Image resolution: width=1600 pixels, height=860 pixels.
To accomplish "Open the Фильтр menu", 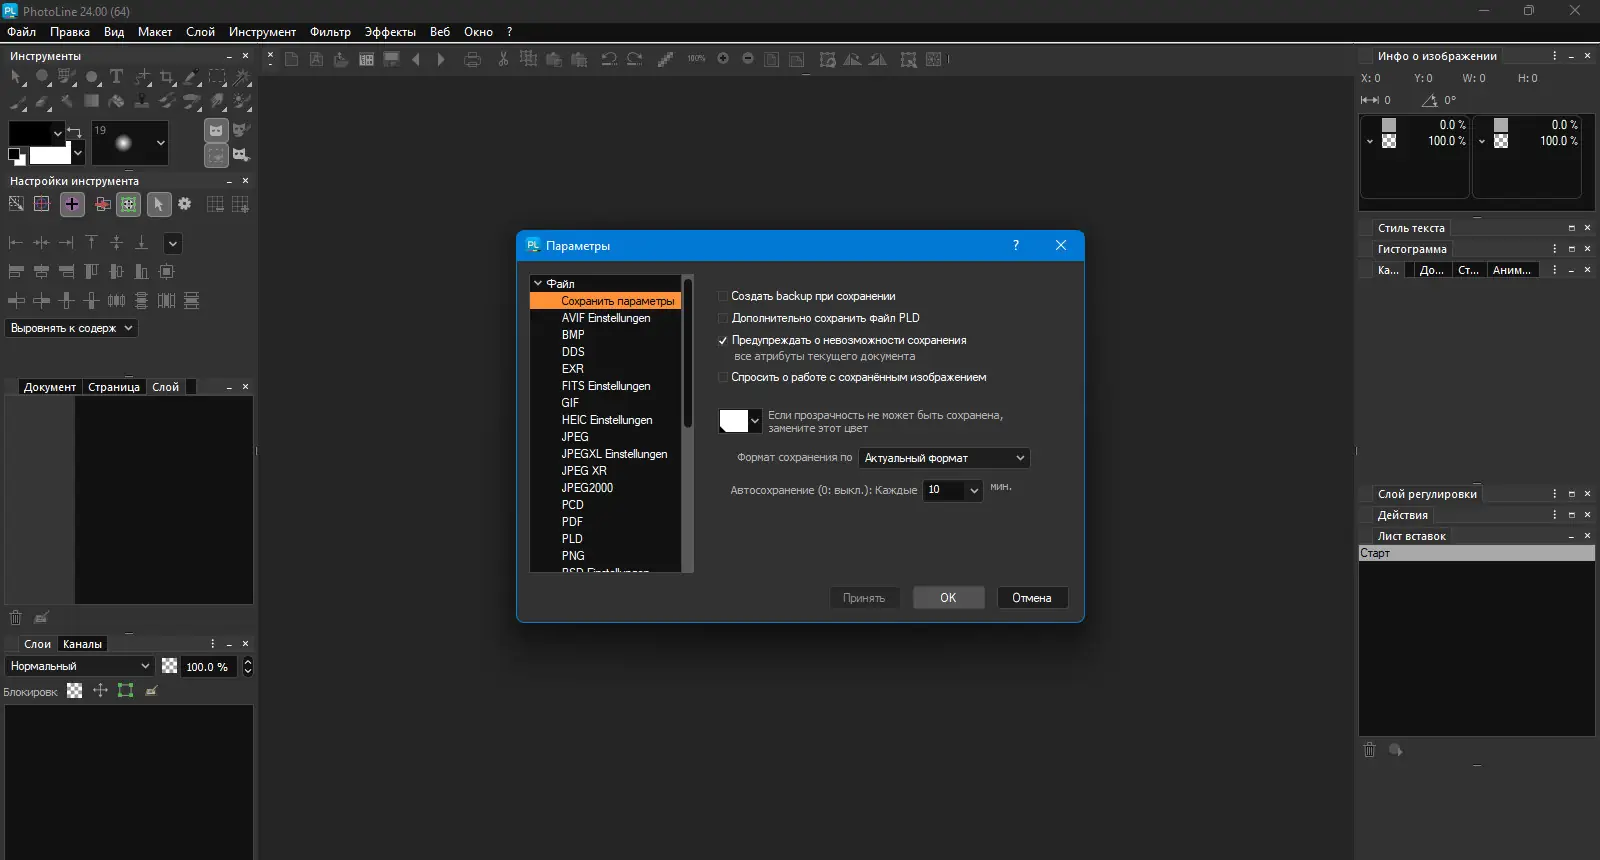I will pyautogui.click(x=330, y=32).
